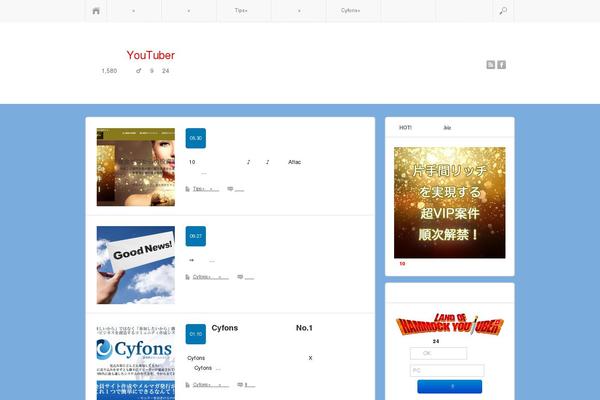Open Cyfons category link under 09.27 post
Screen dimensions: 600x400
point(210,277)
